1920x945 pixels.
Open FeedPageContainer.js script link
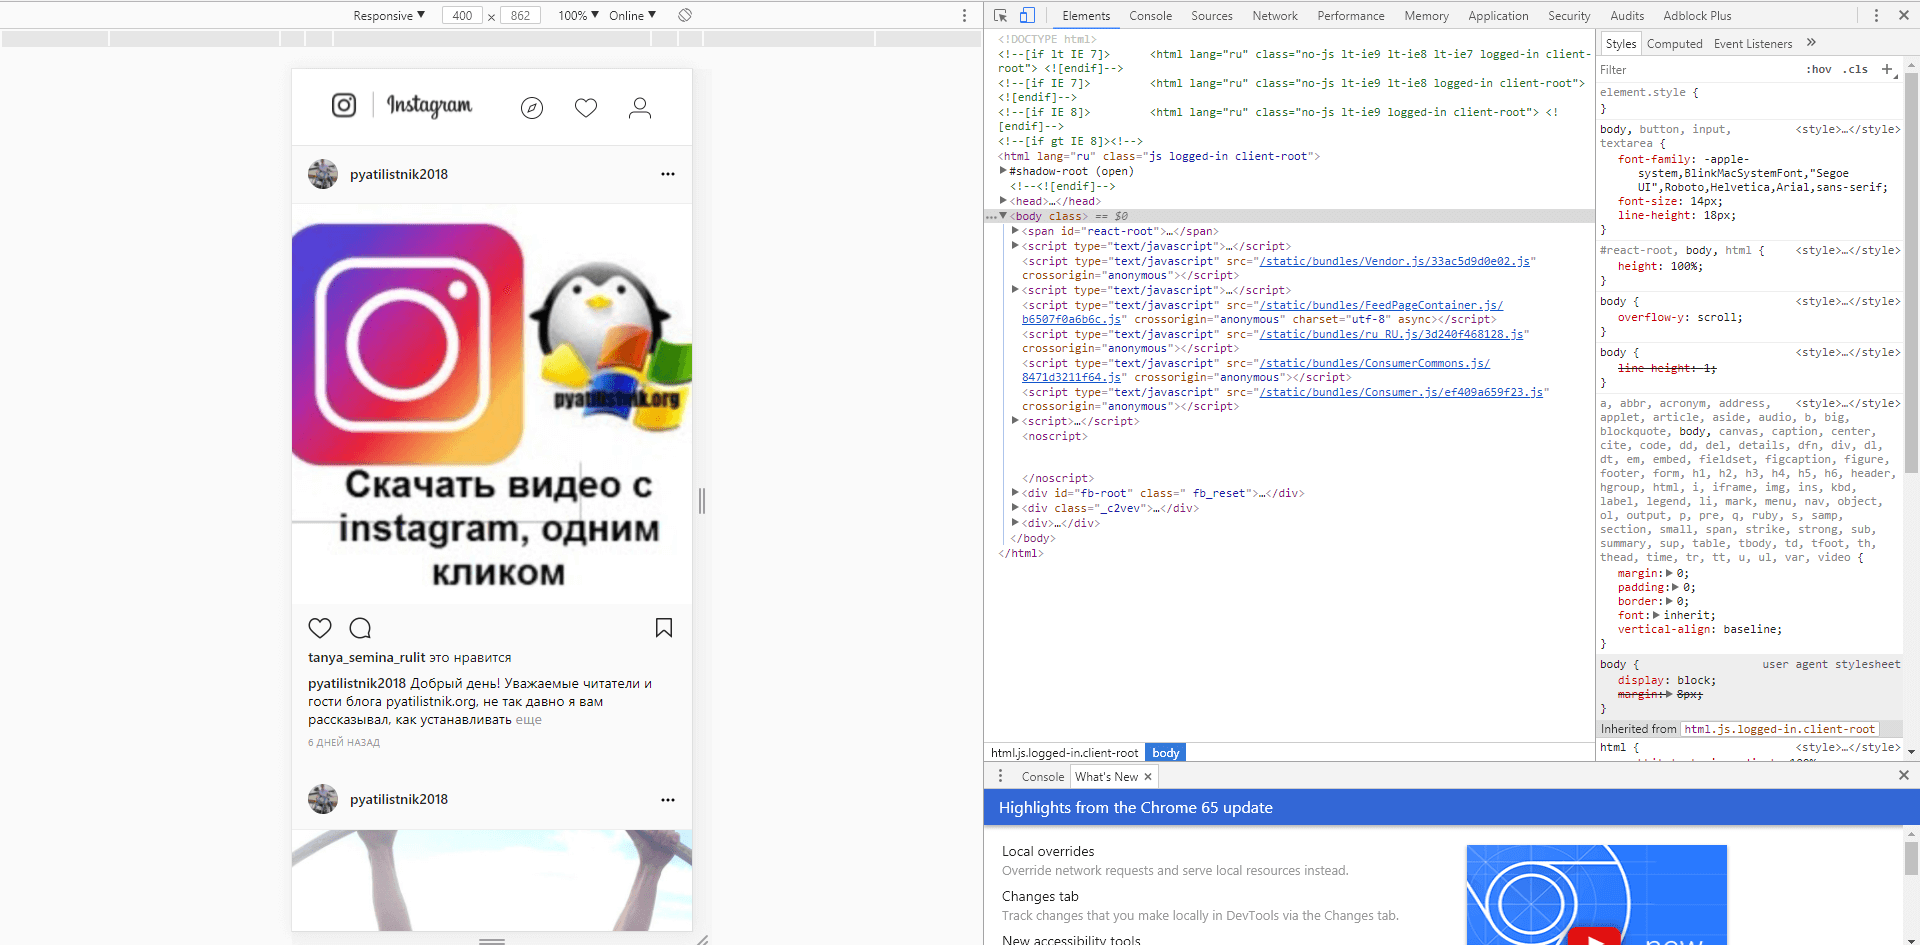[x=1381, y=305]
